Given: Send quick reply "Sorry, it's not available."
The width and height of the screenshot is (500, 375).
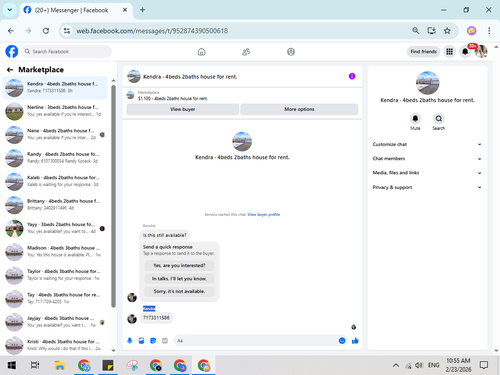Looking at the screenshot, I should [179, 291].
